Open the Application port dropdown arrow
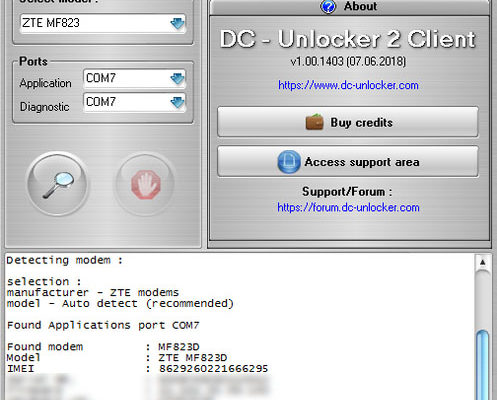The width and height of the screenshot is (497, 400). pos(177,79)
